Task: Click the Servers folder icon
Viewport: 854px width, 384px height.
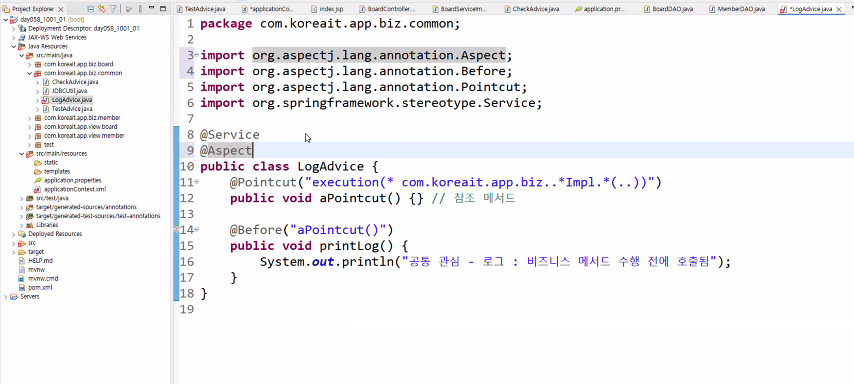Action: 14,297
